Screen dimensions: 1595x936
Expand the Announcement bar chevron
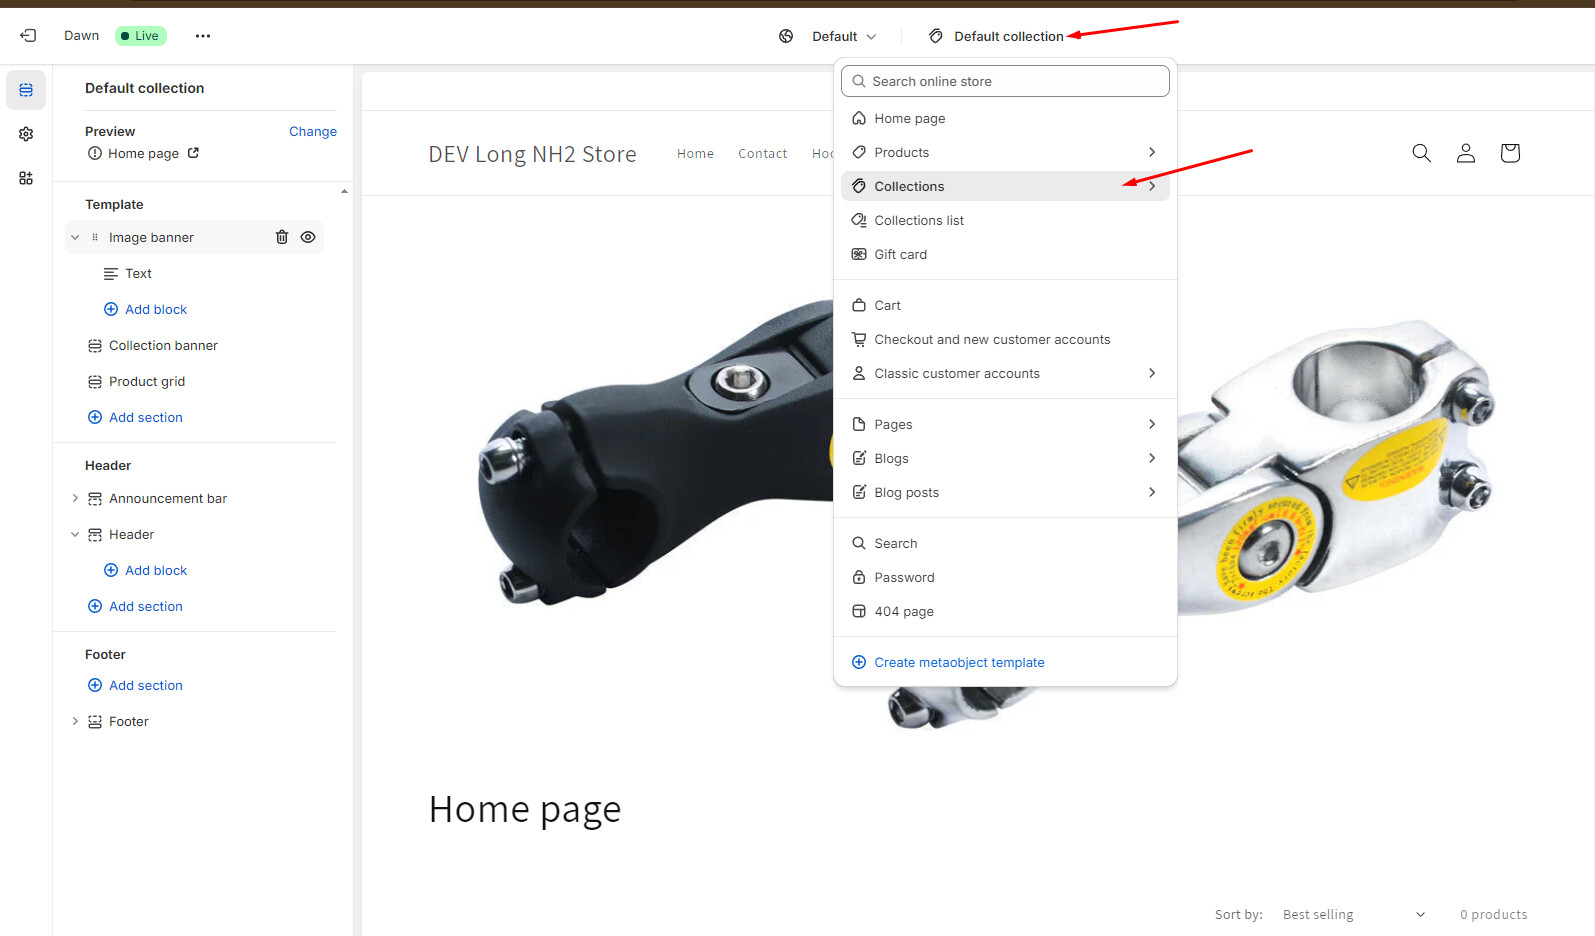75,498
